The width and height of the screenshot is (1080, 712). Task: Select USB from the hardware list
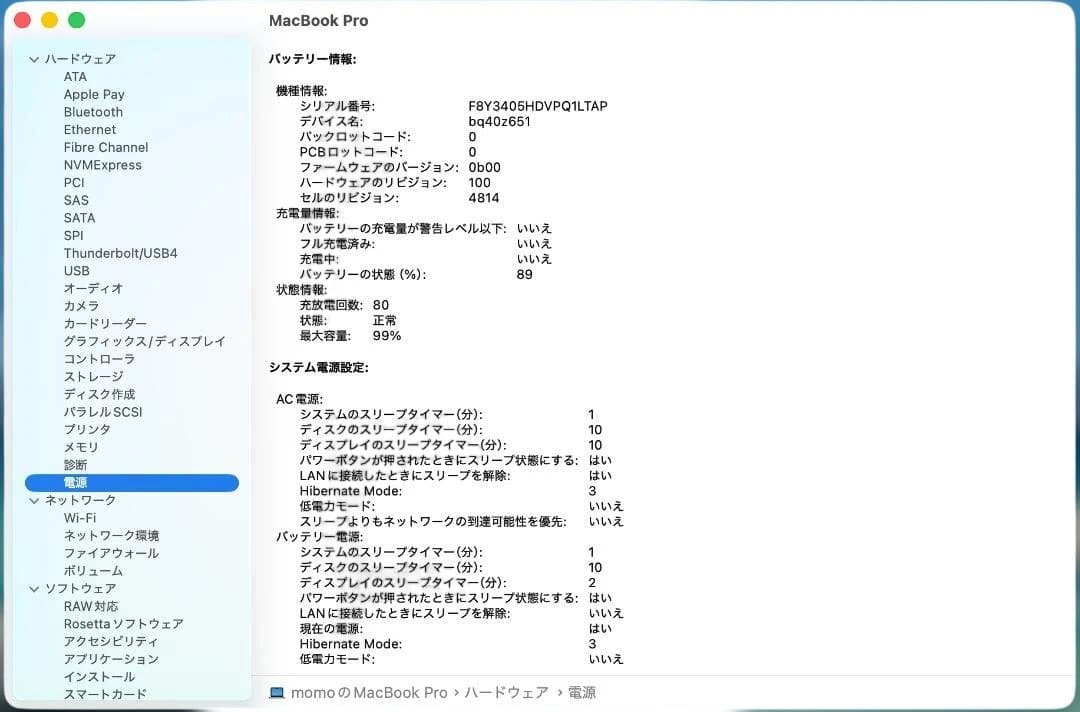pos(75,270)
